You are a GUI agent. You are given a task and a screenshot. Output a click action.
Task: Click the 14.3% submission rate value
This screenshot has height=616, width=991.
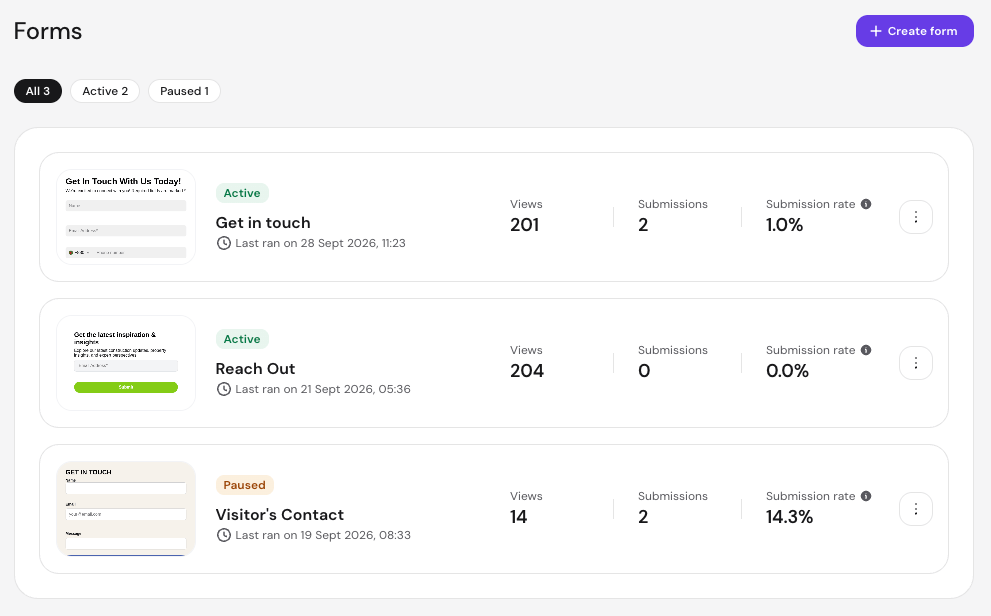pos(789,517)
